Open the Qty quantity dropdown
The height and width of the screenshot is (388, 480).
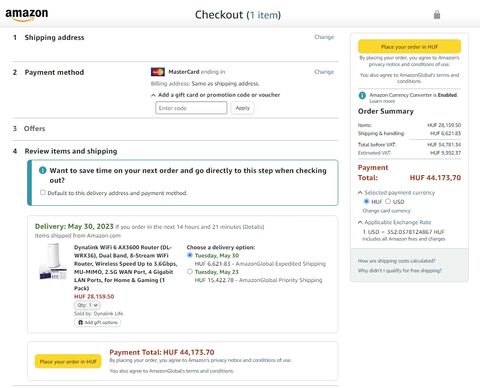(87, 305)
